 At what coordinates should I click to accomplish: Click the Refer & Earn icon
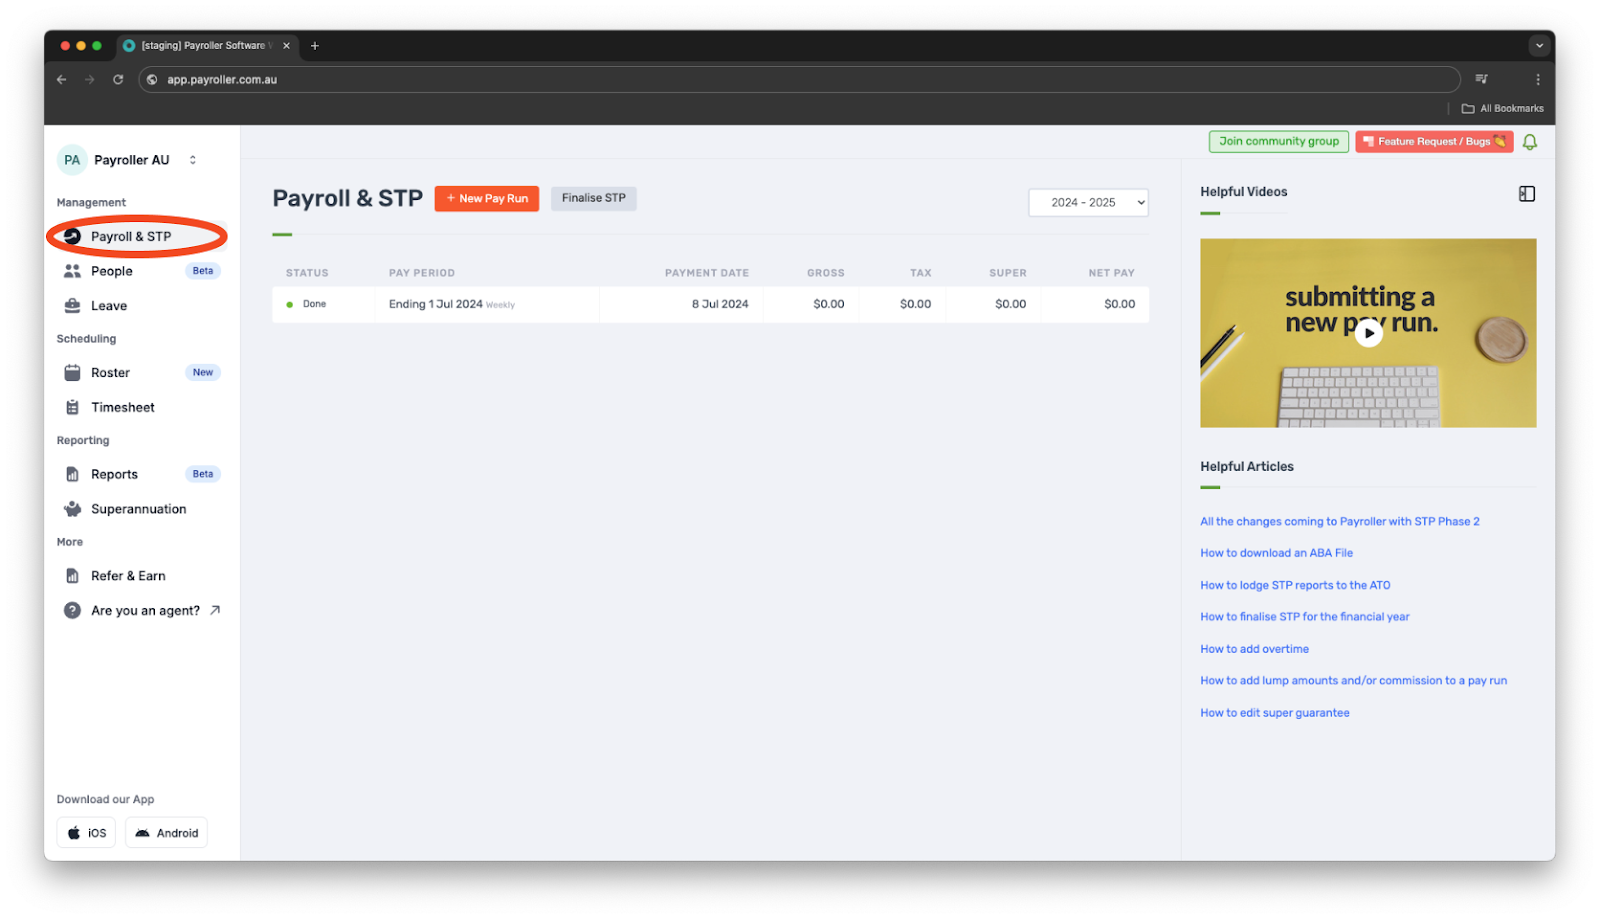tap(72, 576)
